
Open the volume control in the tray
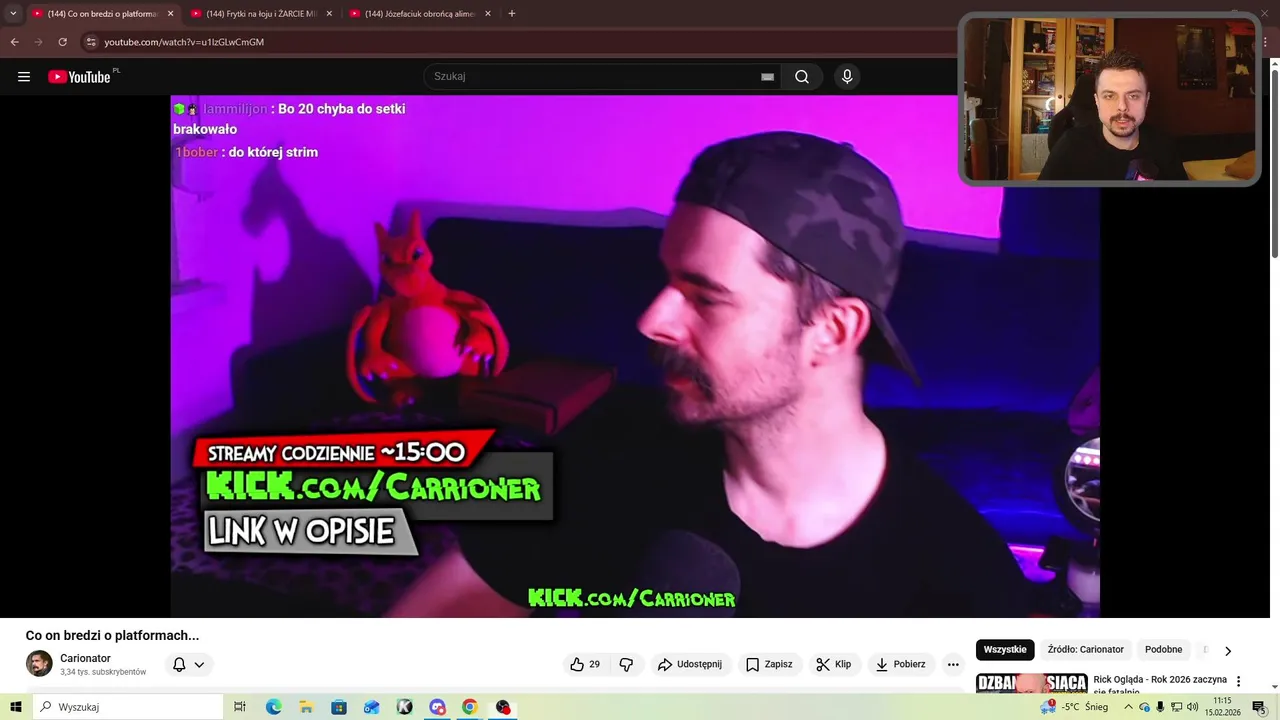click(x=1192, y=707)
